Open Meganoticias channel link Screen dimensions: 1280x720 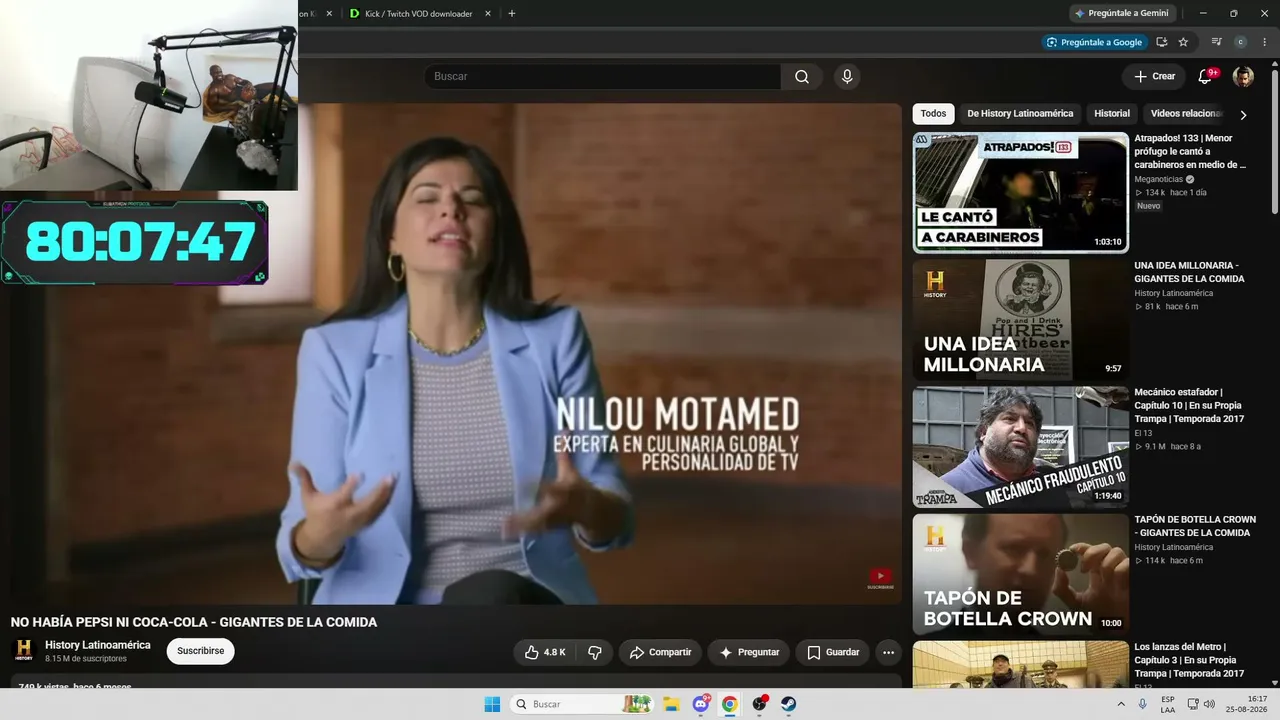tap(1159, 179)
